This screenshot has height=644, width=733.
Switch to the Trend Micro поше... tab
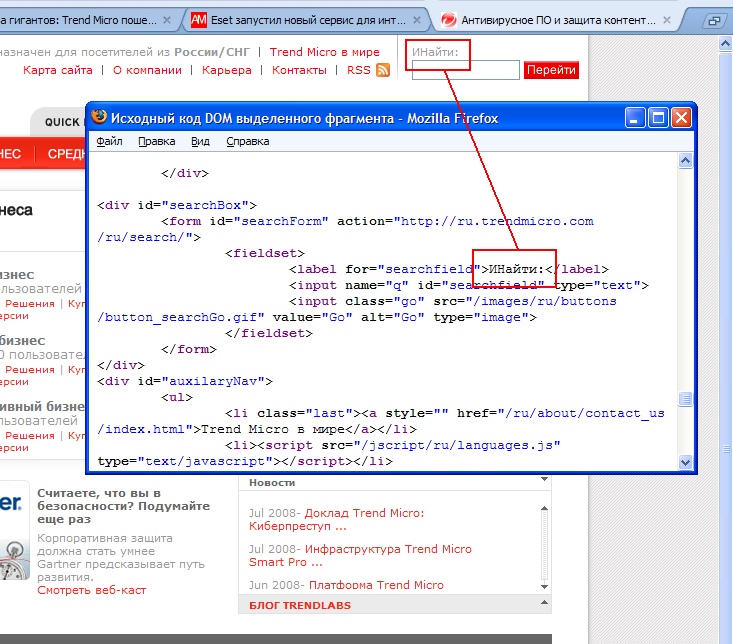[x=84, y=20]
